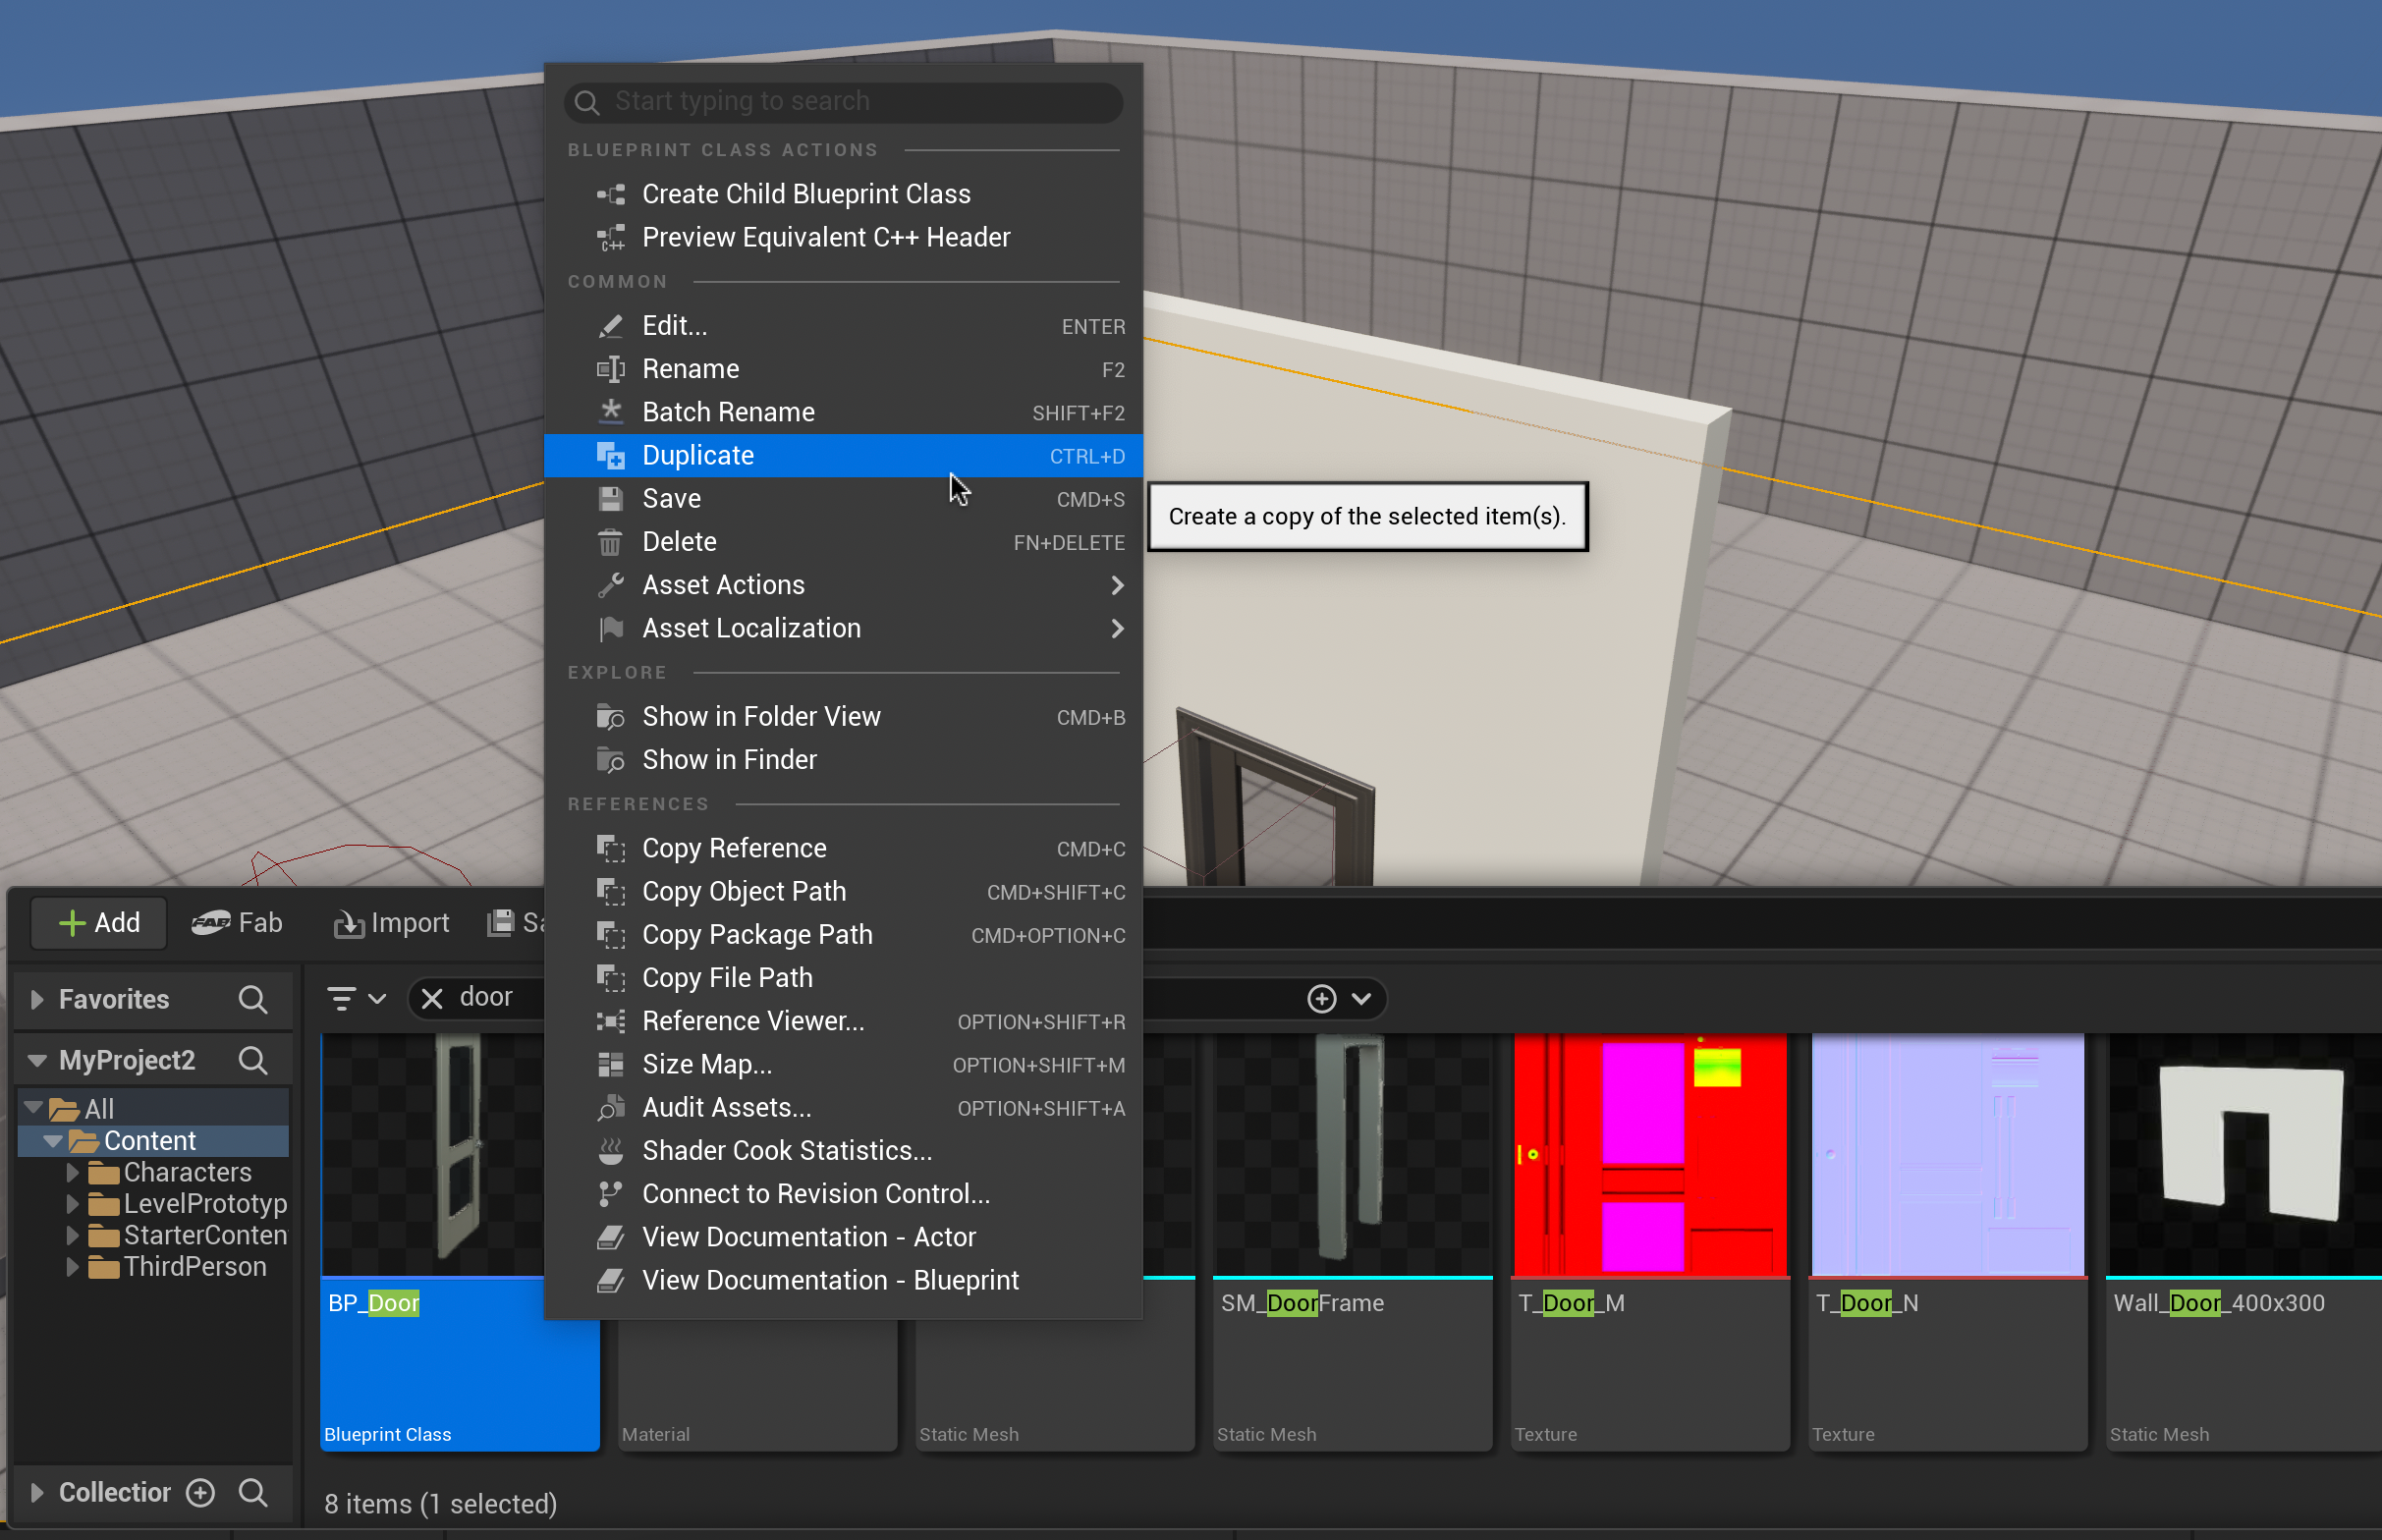The height and width of the screenshot is (1540, 2382).
Task: Add a new collection with the plus icon
Action: 201,1492
